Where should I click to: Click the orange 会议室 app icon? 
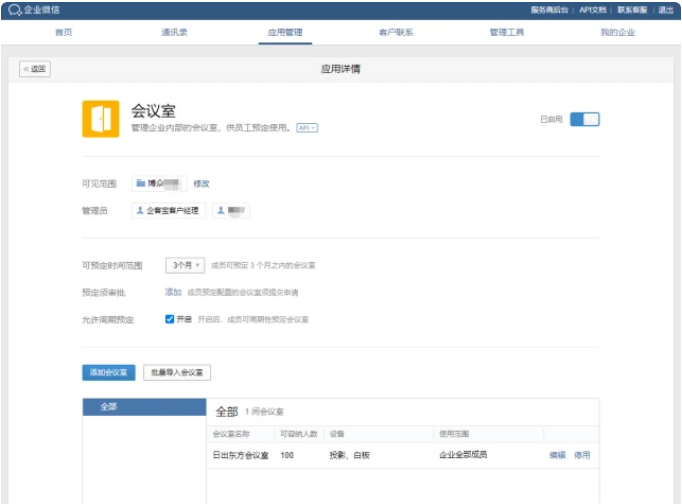click(x=100, y=119)
